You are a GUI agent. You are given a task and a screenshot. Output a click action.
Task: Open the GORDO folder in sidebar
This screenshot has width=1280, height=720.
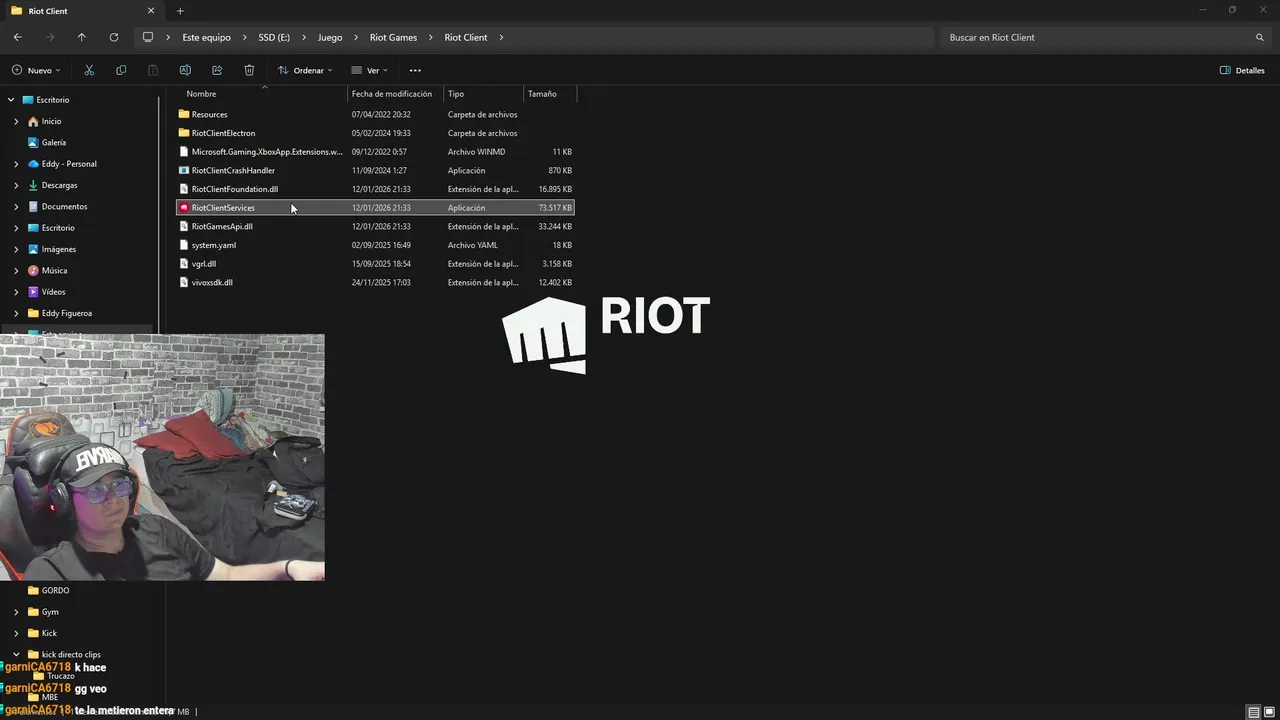(x=55, y=590)
